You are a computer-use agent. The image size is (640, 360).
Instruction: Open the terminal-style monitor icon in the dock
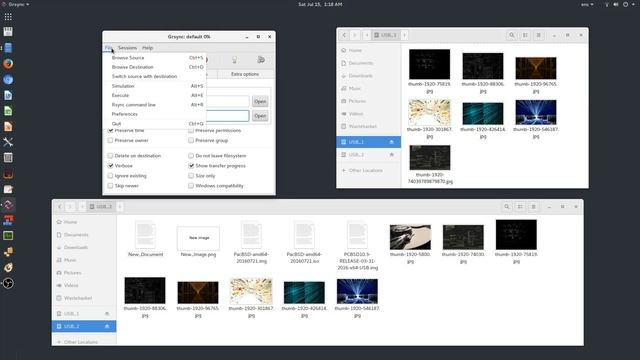pyautogui.click(x=8, y=236)
